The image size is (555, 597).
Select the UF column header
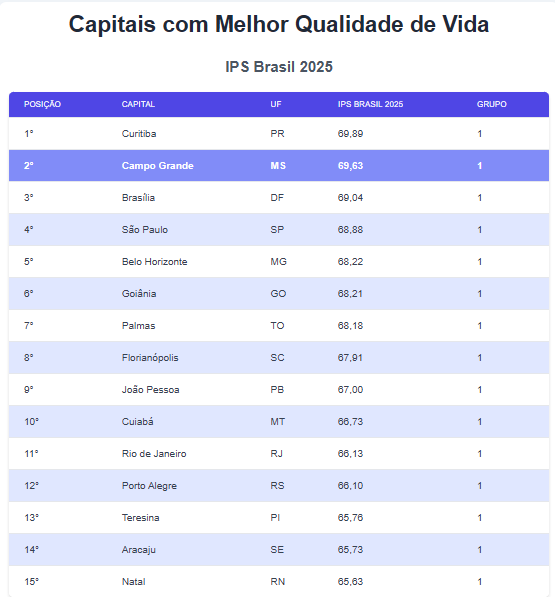tap(276, 104)
